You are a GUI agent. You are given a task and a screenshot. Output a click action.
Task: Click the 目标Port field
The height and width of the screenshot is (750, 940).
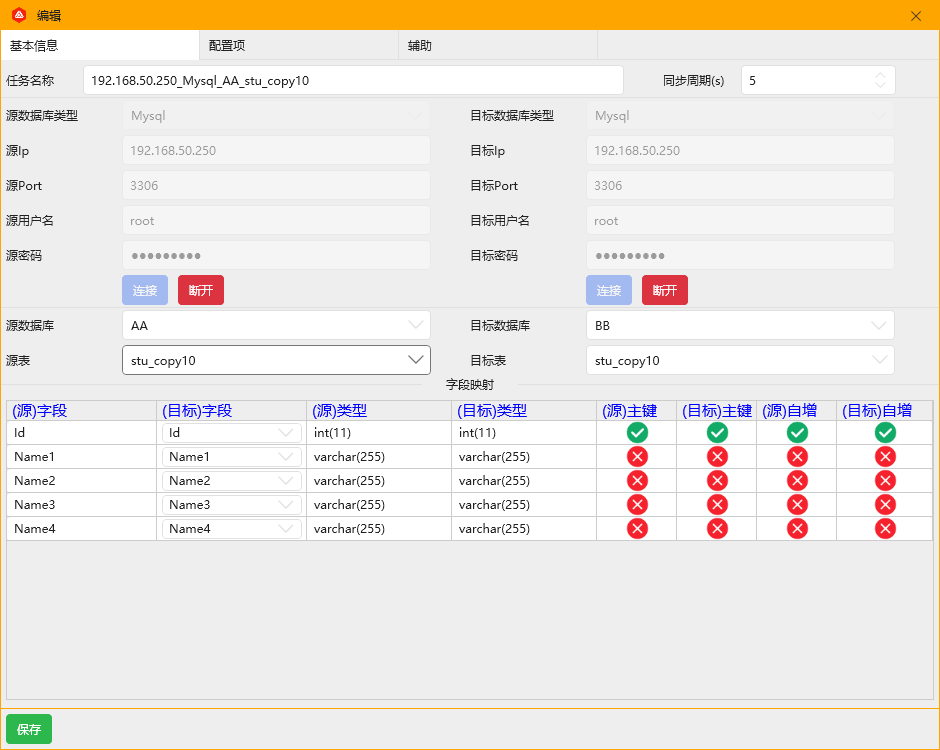740,185
